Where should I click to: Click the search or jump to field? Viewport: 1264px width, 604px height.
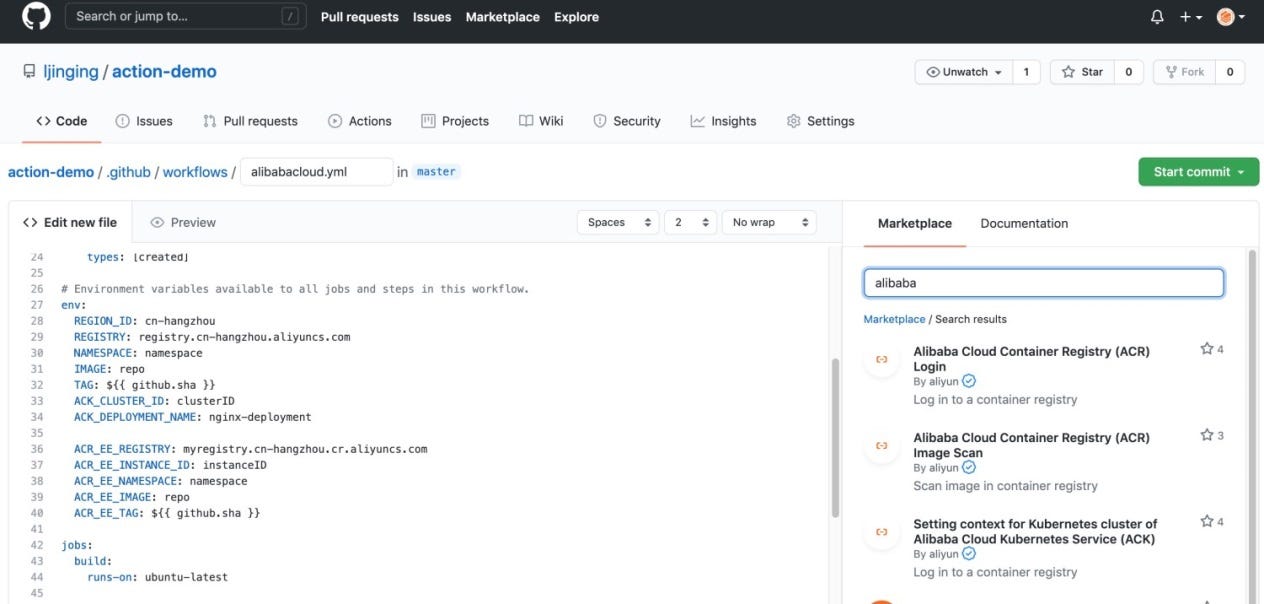[x=185, y=16]
